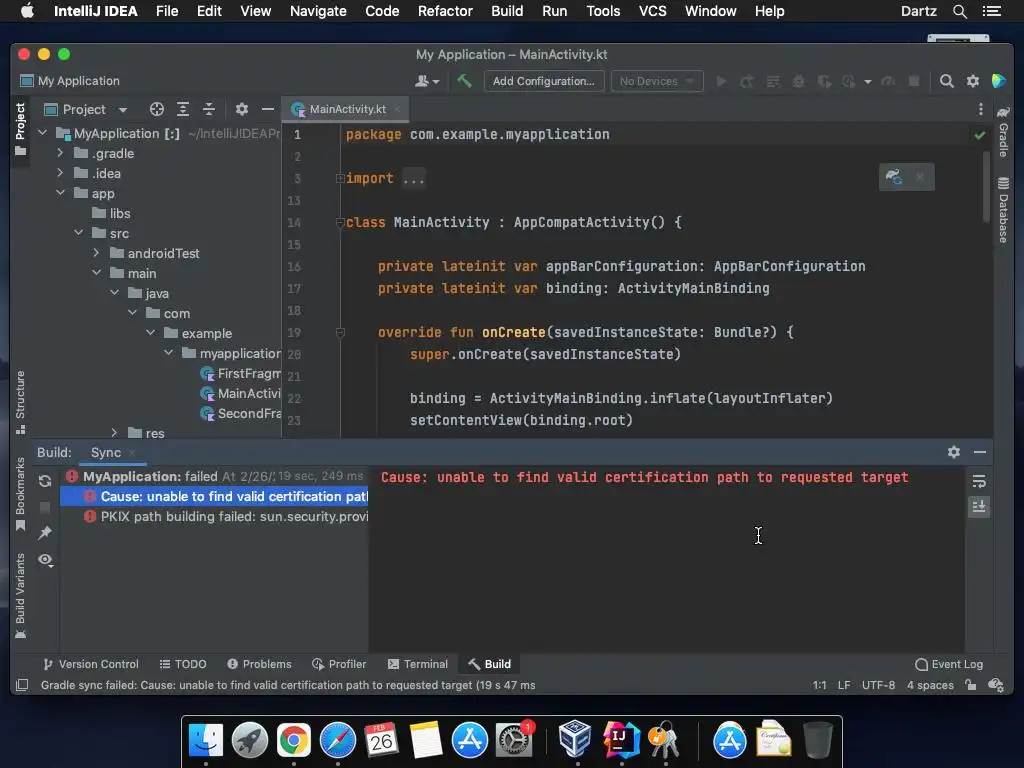Expand the .gradle folder
Image resolution: width=1024 pixels, height=768 pixels.
click(x=60, y=153)
